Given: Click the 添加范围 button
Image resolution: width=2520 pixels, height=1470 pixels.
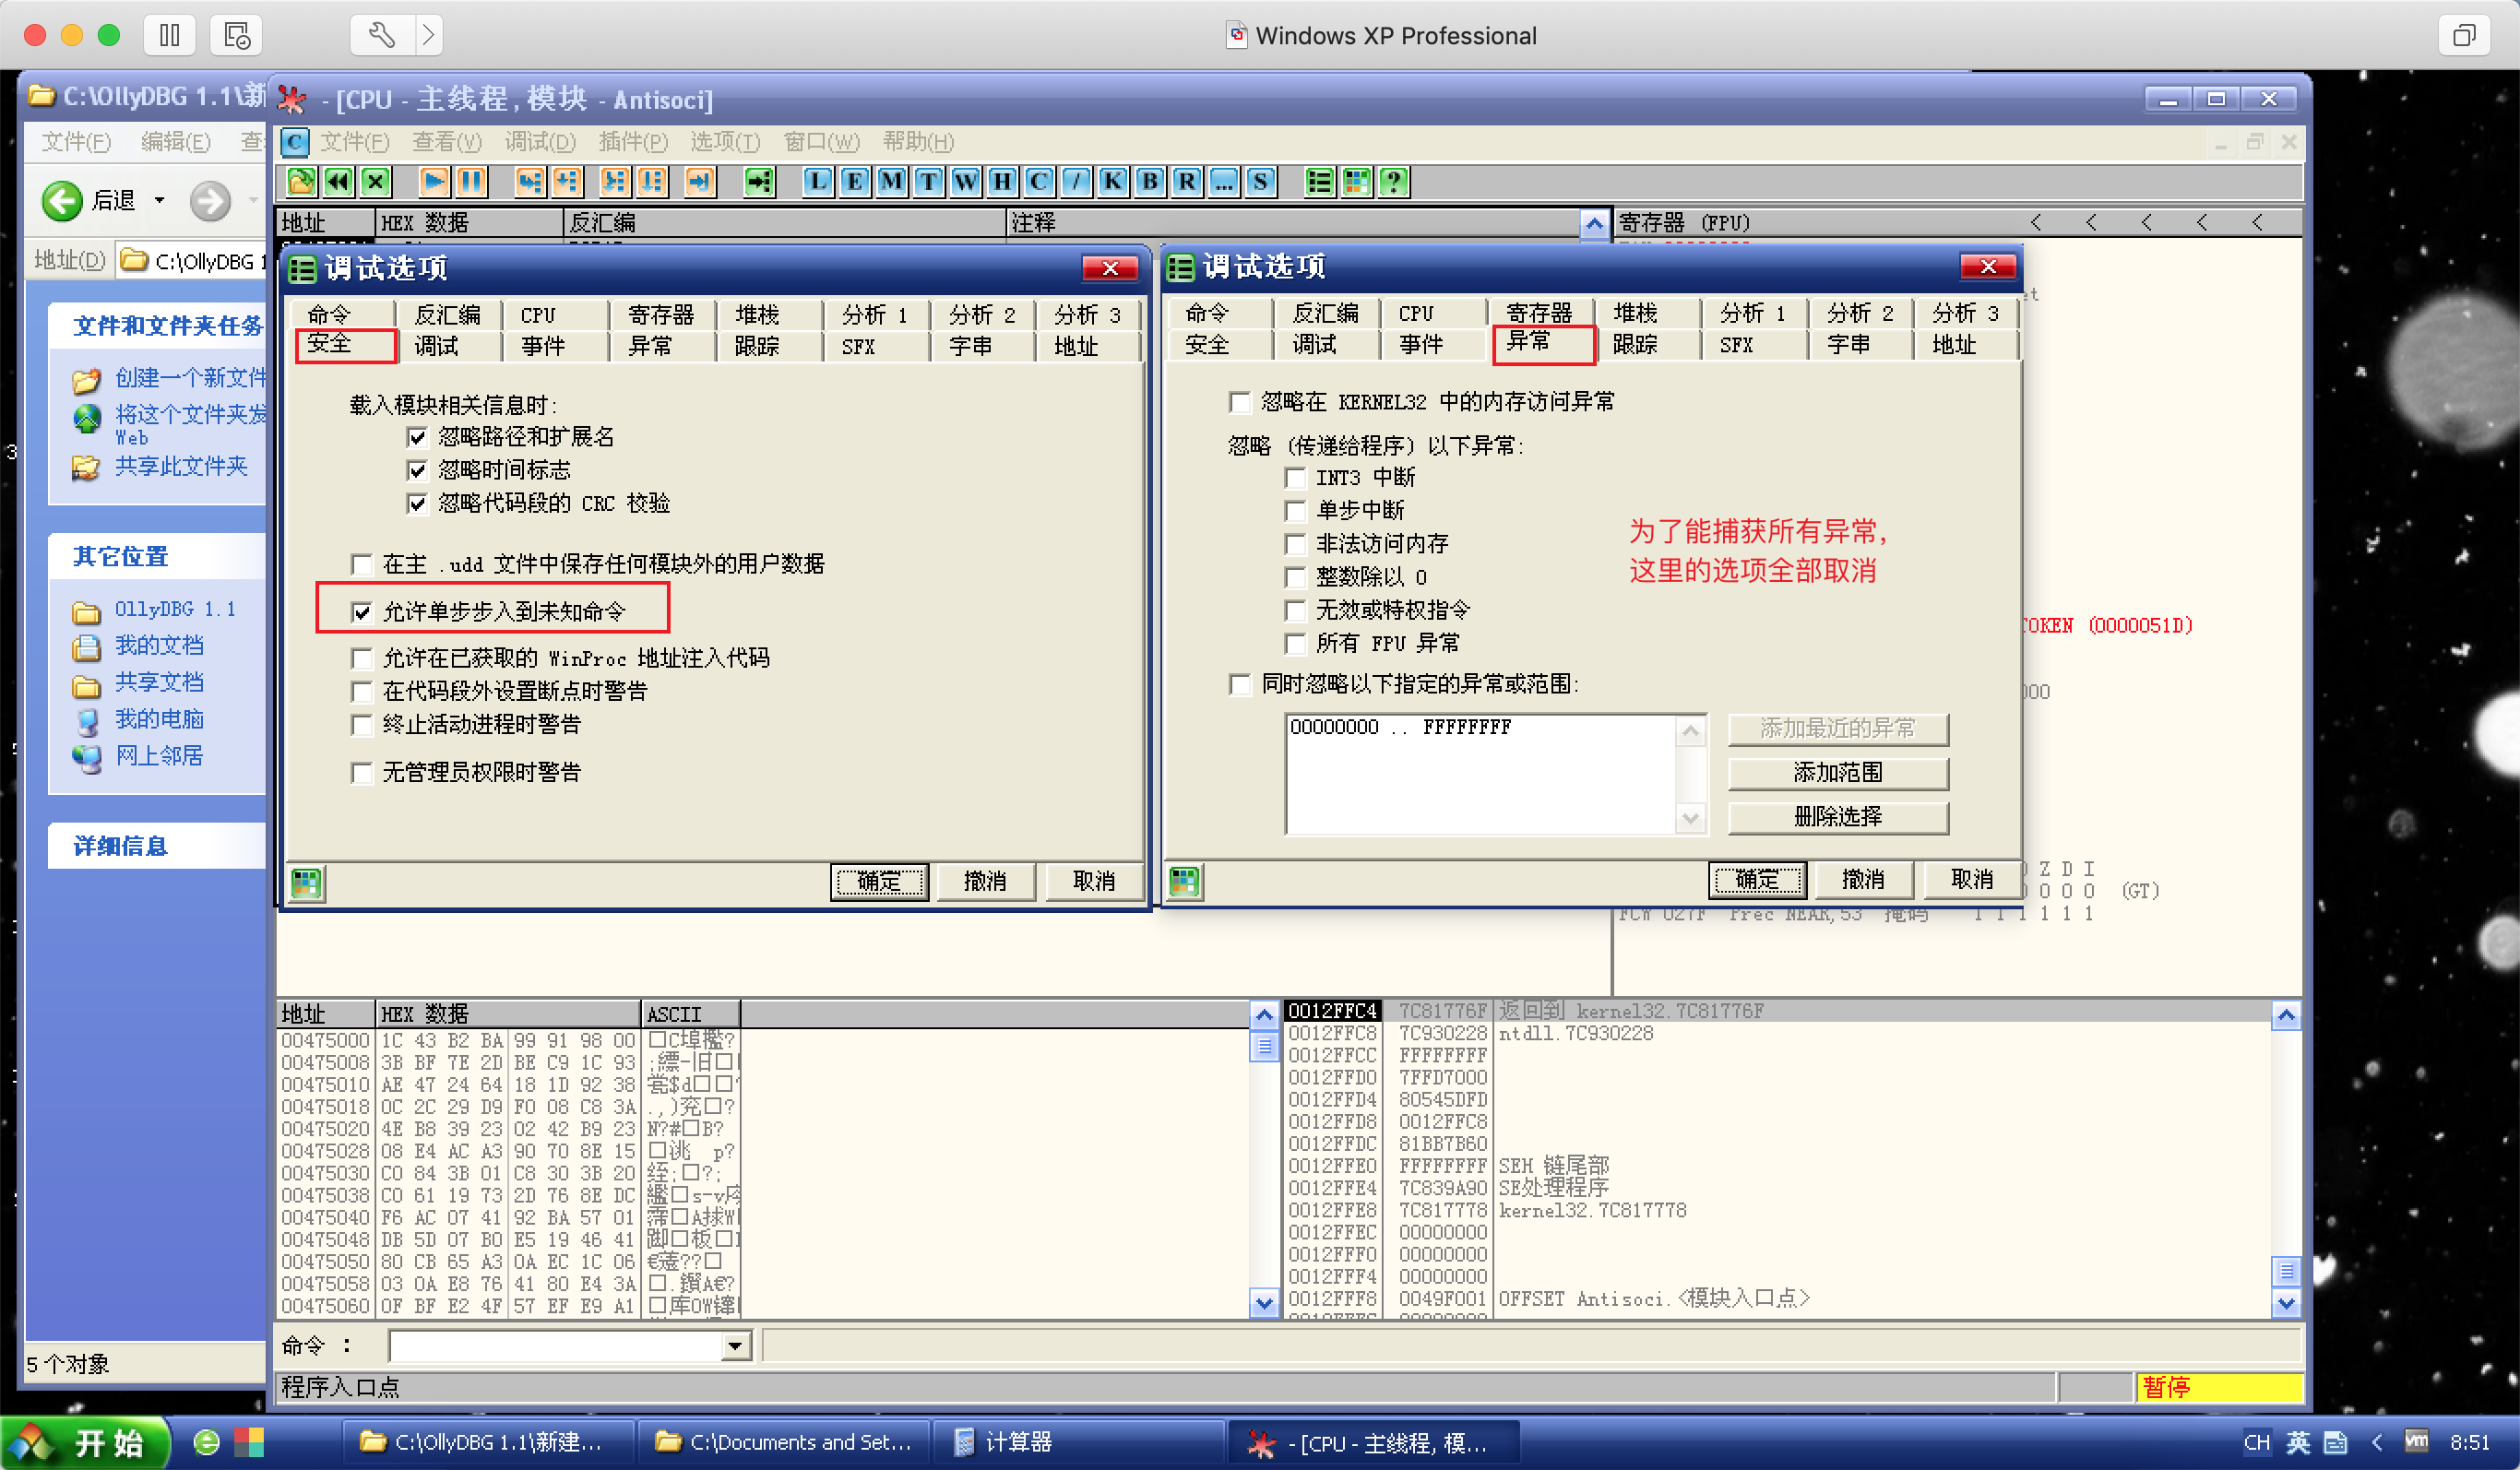Looking at the screenshot, I should click(x=1837, y=772).
